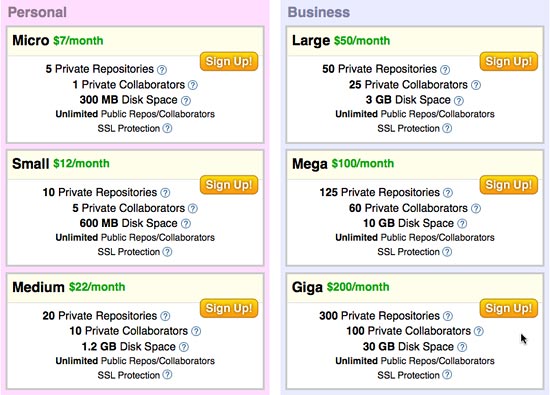Open help icon beside 20 Private Repositories
The image size is (550, 395).
coord(165,316)
